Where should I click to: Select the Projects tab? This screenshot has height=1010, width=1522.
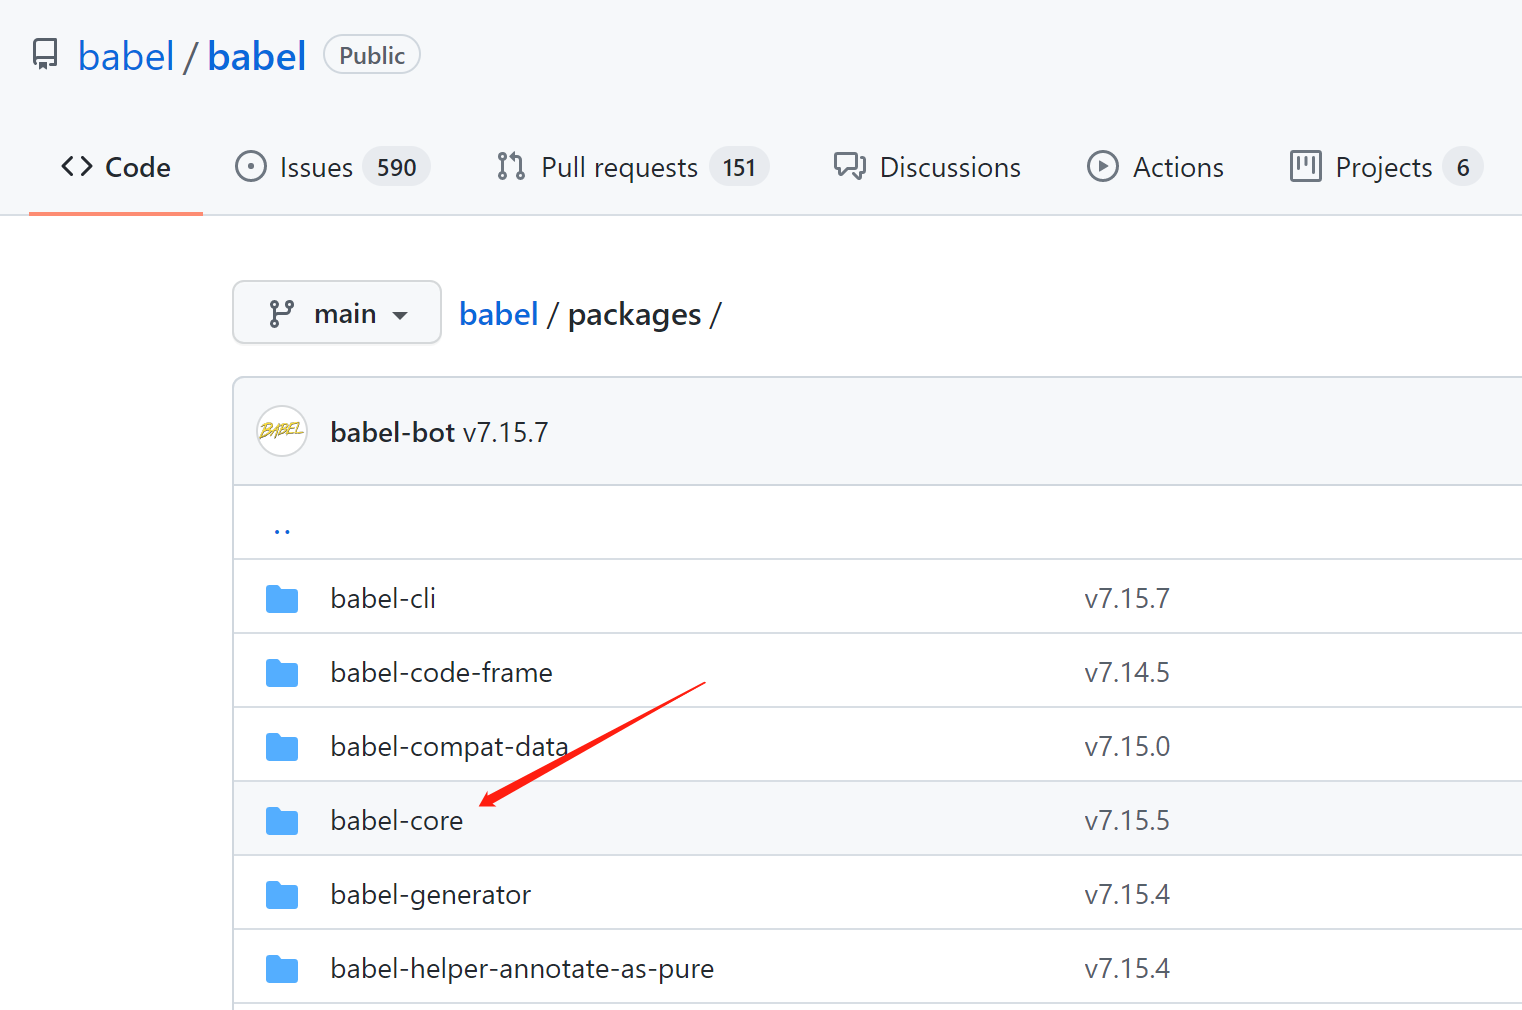[x=1385, y=167]
